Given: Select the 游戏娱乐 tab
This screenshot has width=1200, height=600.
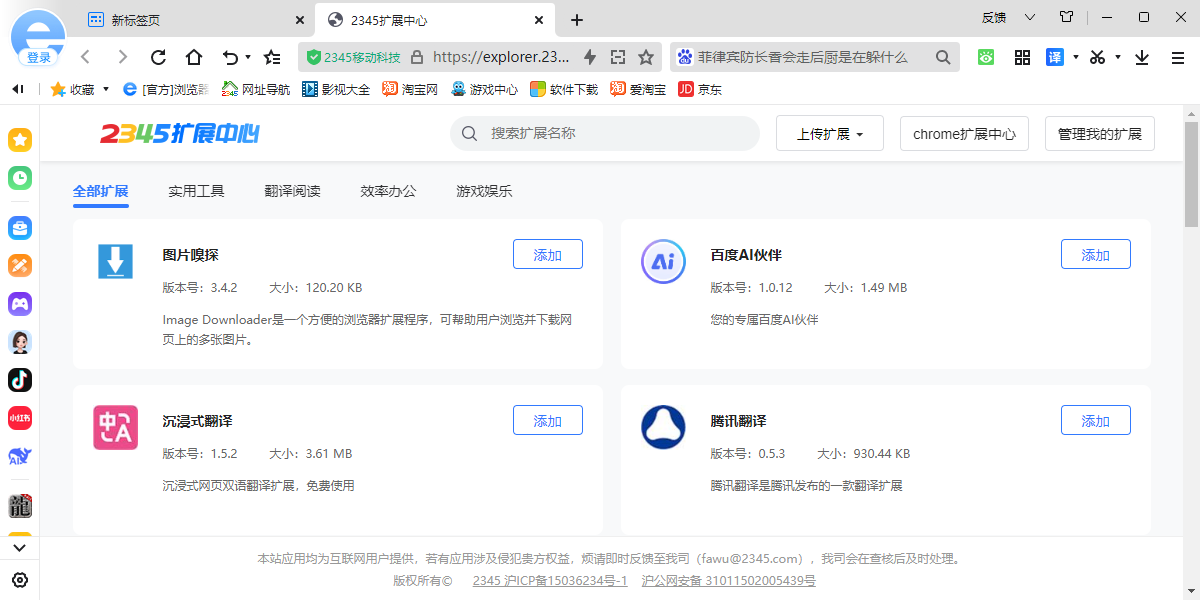Looking at the screenshot, I should (x=484, y=191).
